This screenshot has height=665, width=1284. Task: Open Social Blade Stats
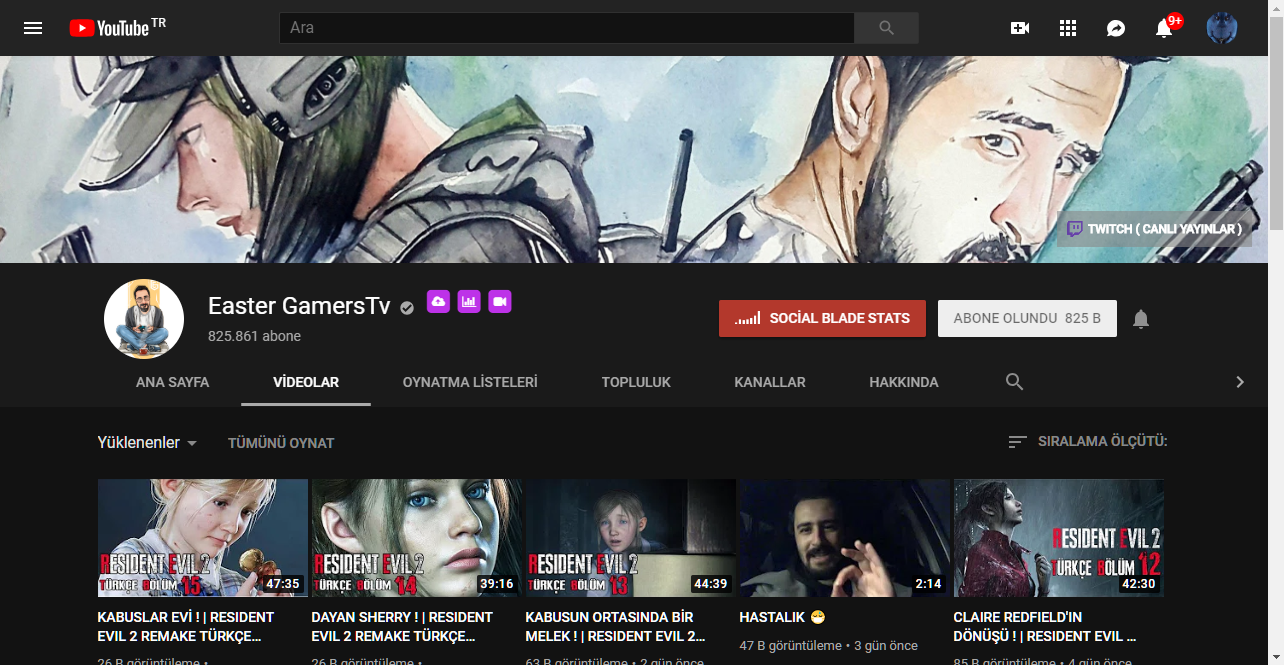(x=822, y=319)
